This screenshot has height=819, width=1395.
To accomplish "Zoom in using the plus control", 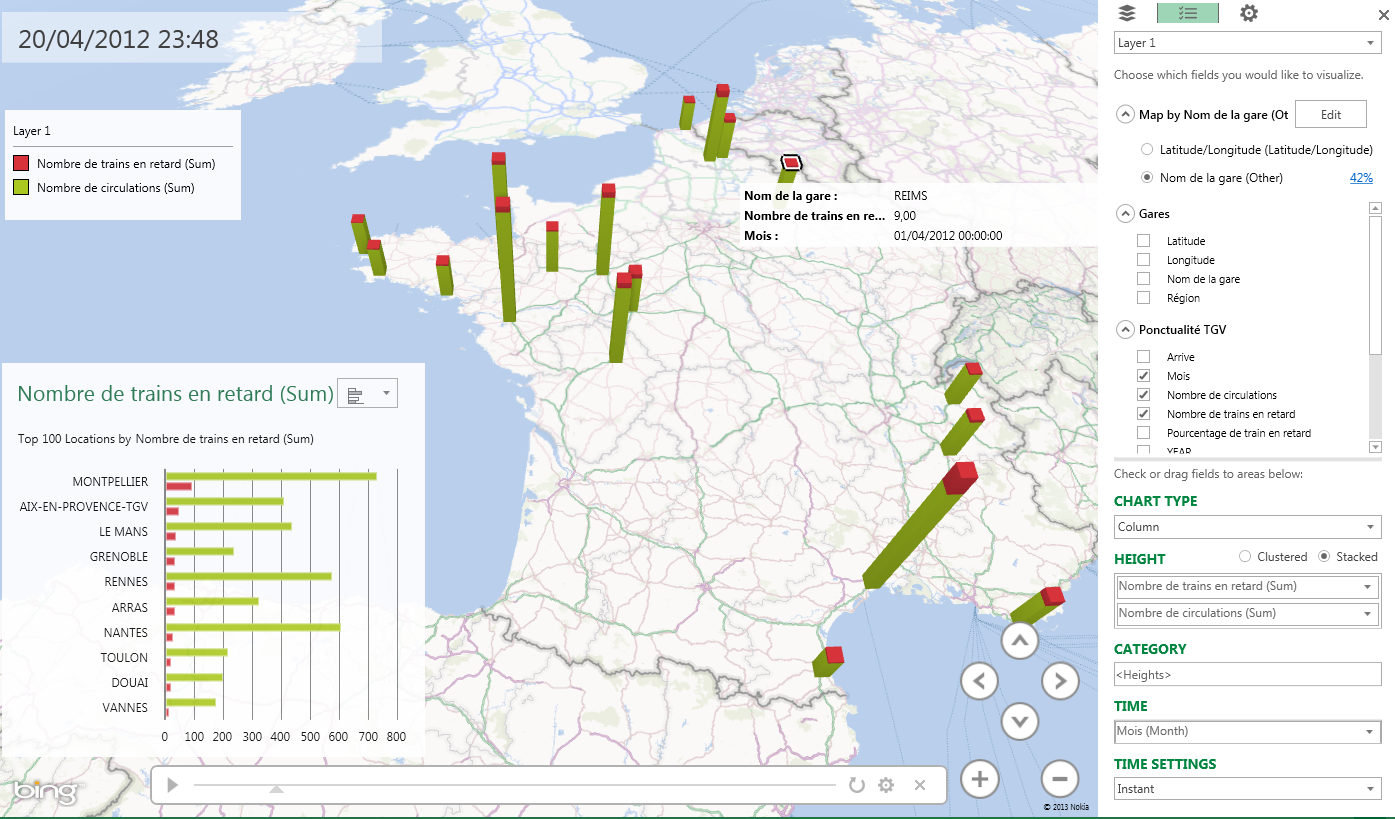I will pyautogui.click(x=979, y=779).
